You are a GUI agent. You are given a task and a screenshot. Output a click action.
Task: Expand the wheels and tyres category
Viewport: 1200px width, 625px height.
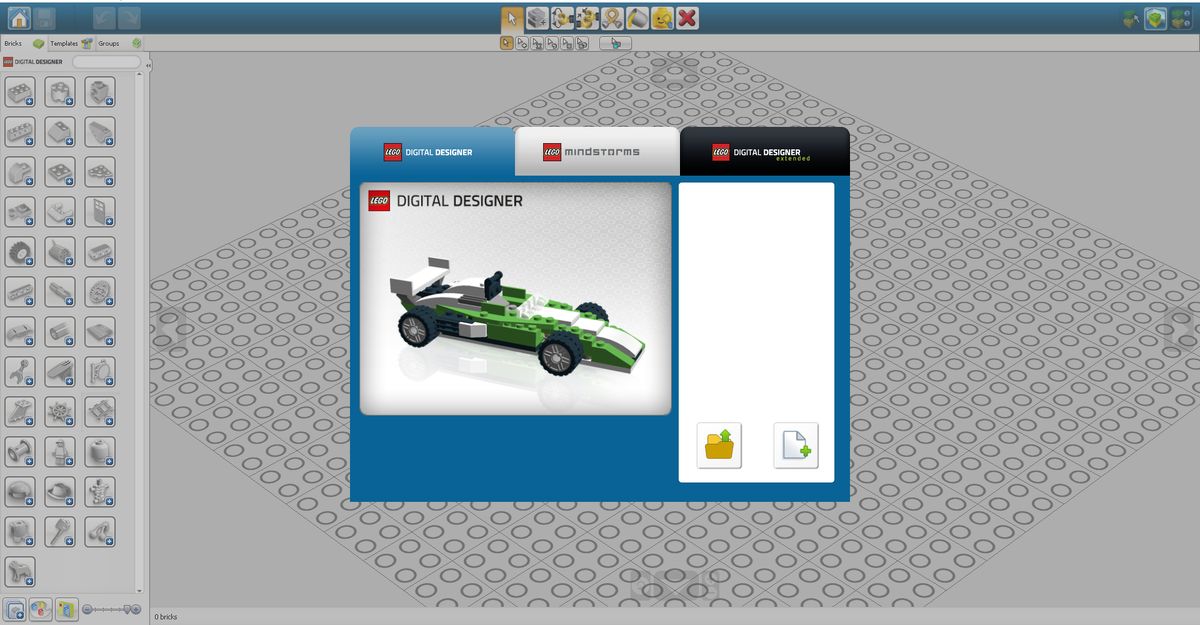(20, 252)
